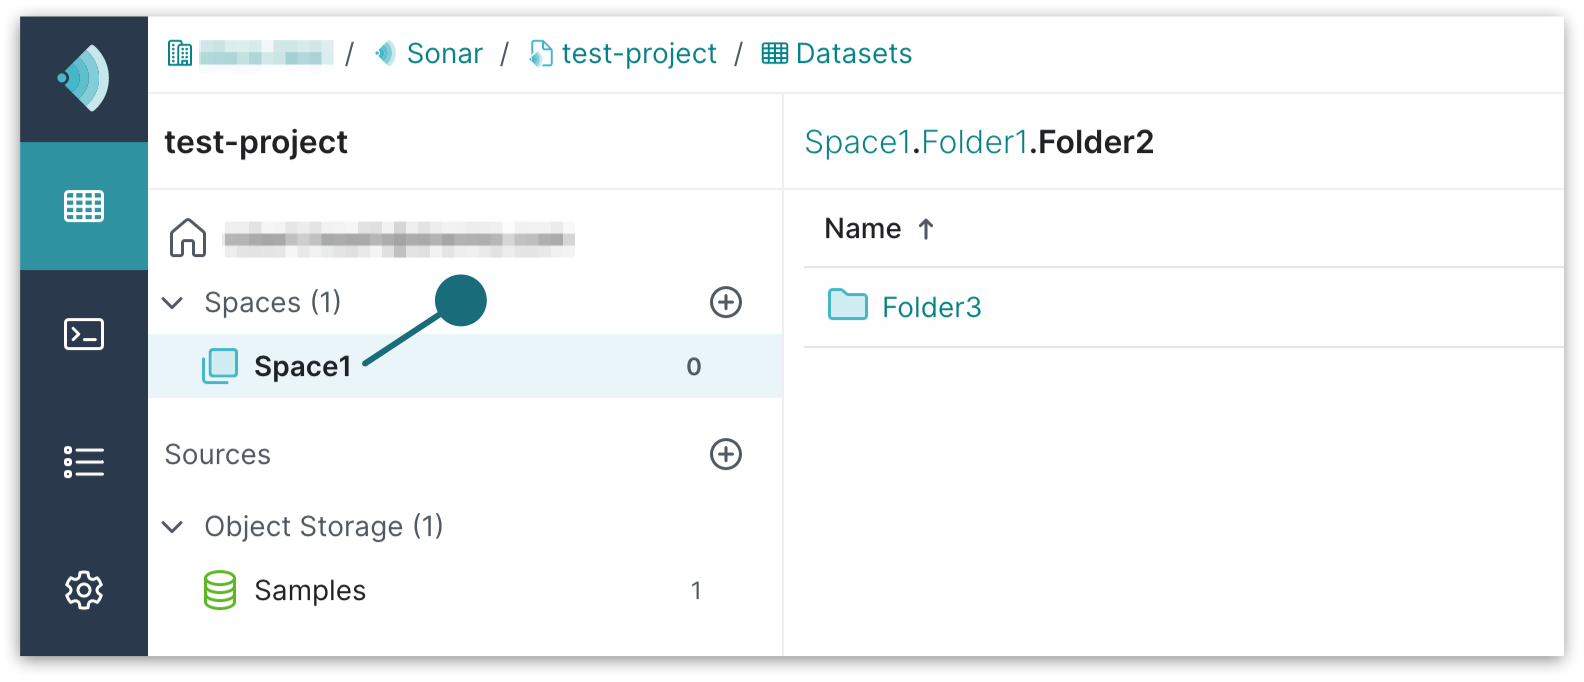Collapse the Spaces section chevron
Image resolution: width=1584 pixels, height=682 pixels.
tap(173, 302)
